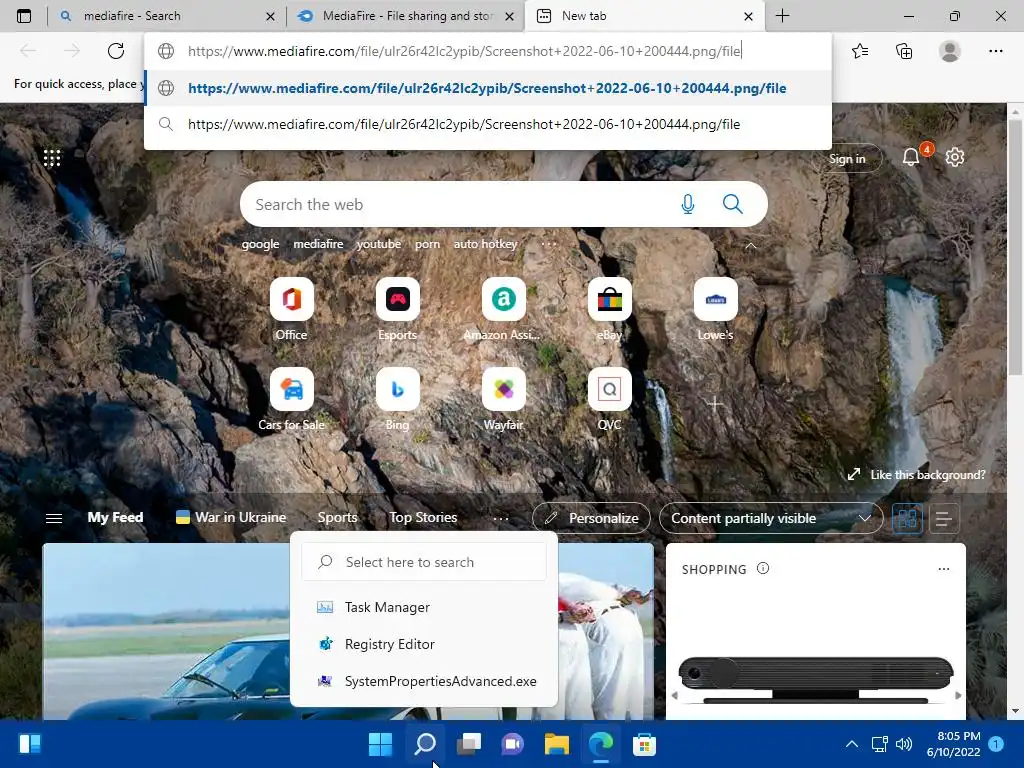This screenshot has height=768, width=1024.
Task: Open Registry Editor from search popup
Action: [423, 644]
